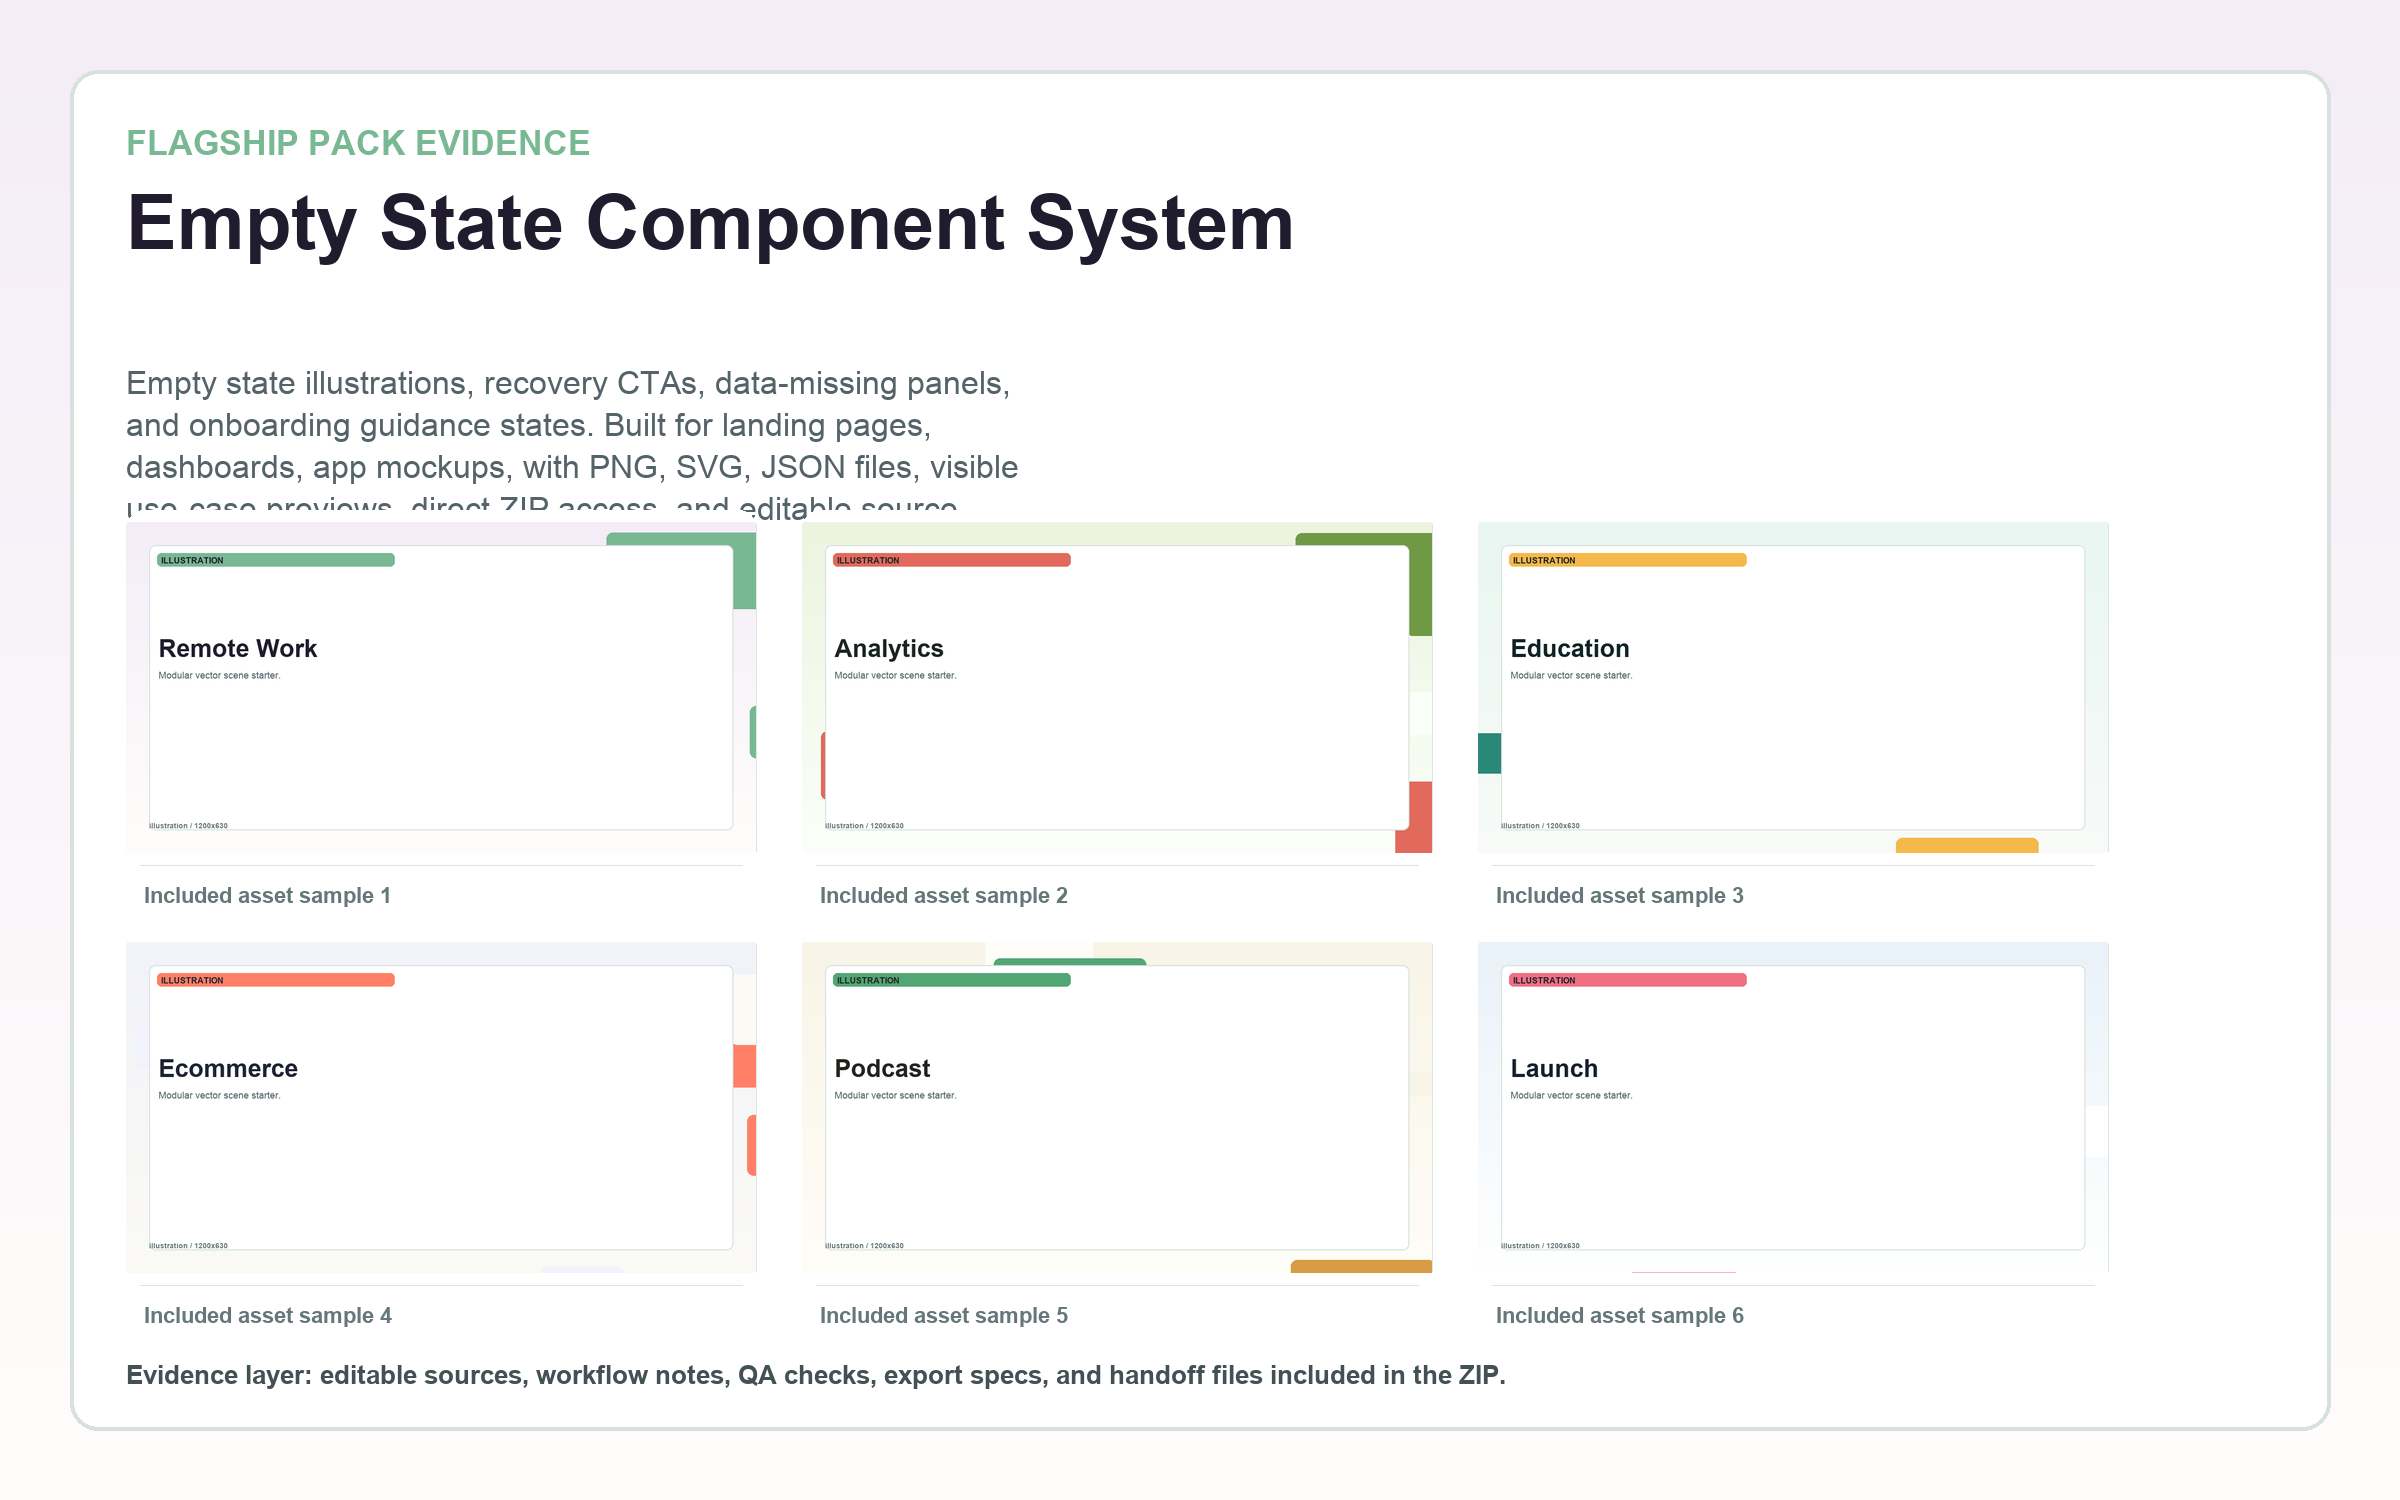
Task: Click the yellow ILLUSTRATION tag on Education
Action: (x=1627, y=560)
